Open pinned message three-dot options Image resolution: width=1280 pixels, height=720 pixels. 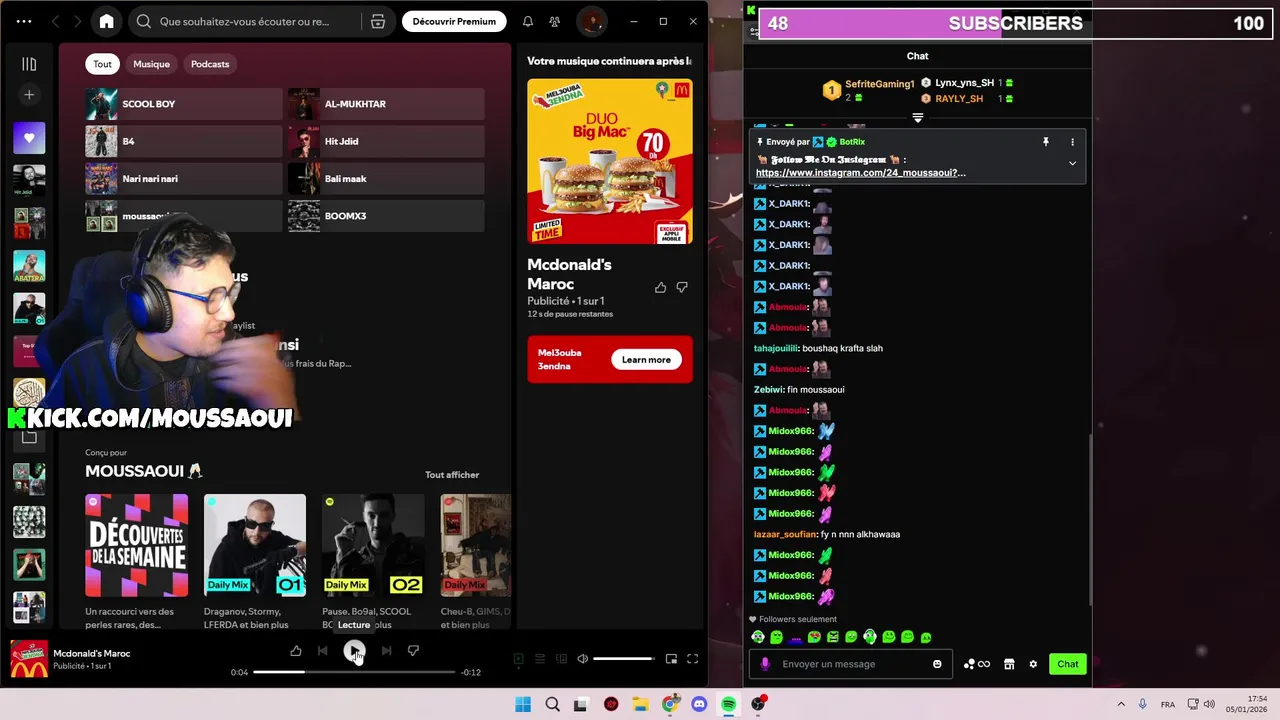1072,142
